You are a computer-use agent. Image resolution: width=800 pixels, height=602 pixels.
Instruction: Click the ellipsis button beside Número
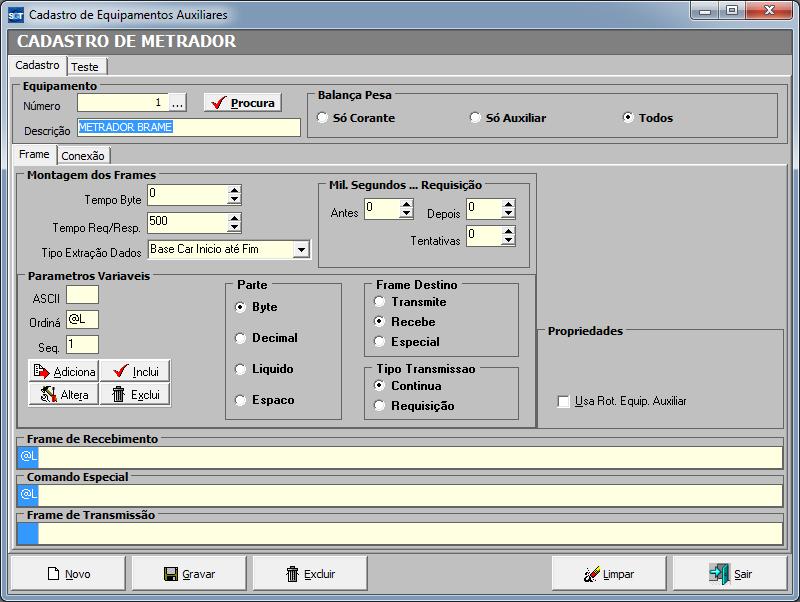(x=178, y=103)
